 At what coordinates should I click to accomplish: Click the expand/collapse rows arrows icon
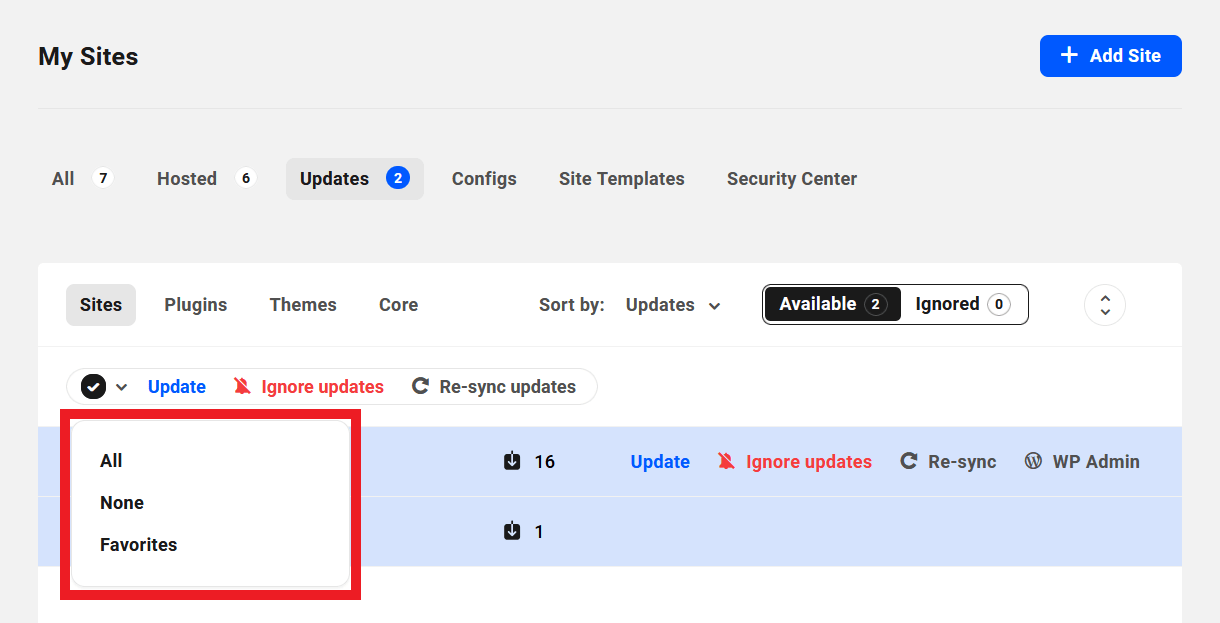(x=1104, y=305)
